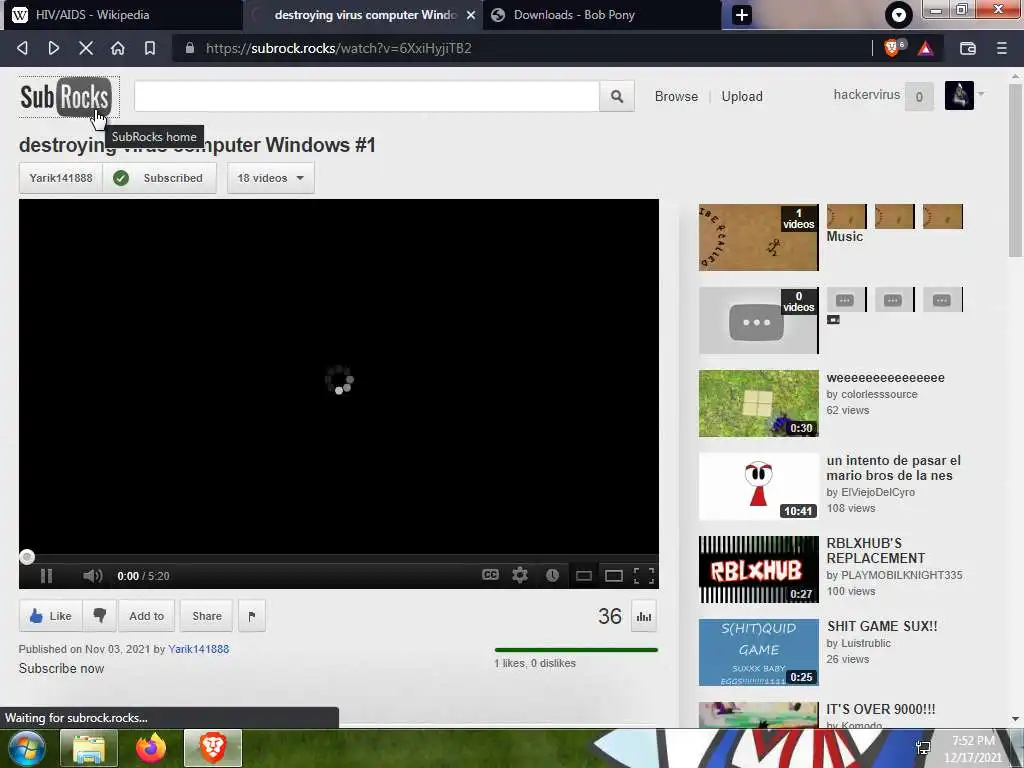Go back with the browser back arrow
The image size is (1024, 768).
tap(22, 48)
